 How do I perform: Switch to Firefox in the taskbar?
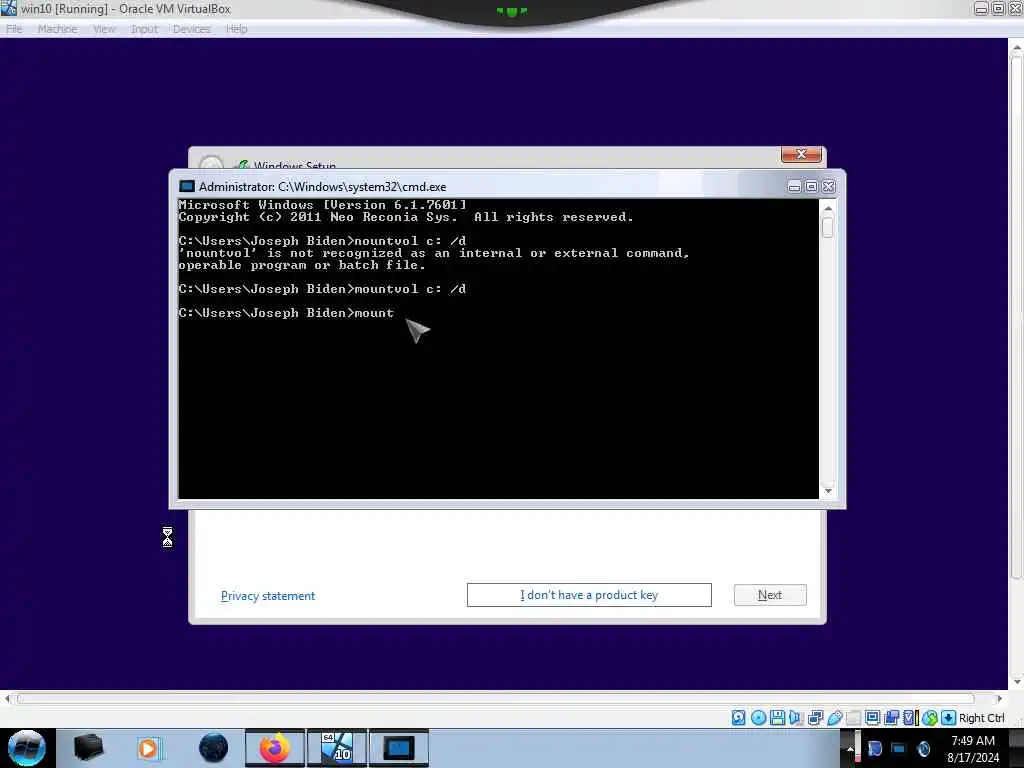point(275,748)
